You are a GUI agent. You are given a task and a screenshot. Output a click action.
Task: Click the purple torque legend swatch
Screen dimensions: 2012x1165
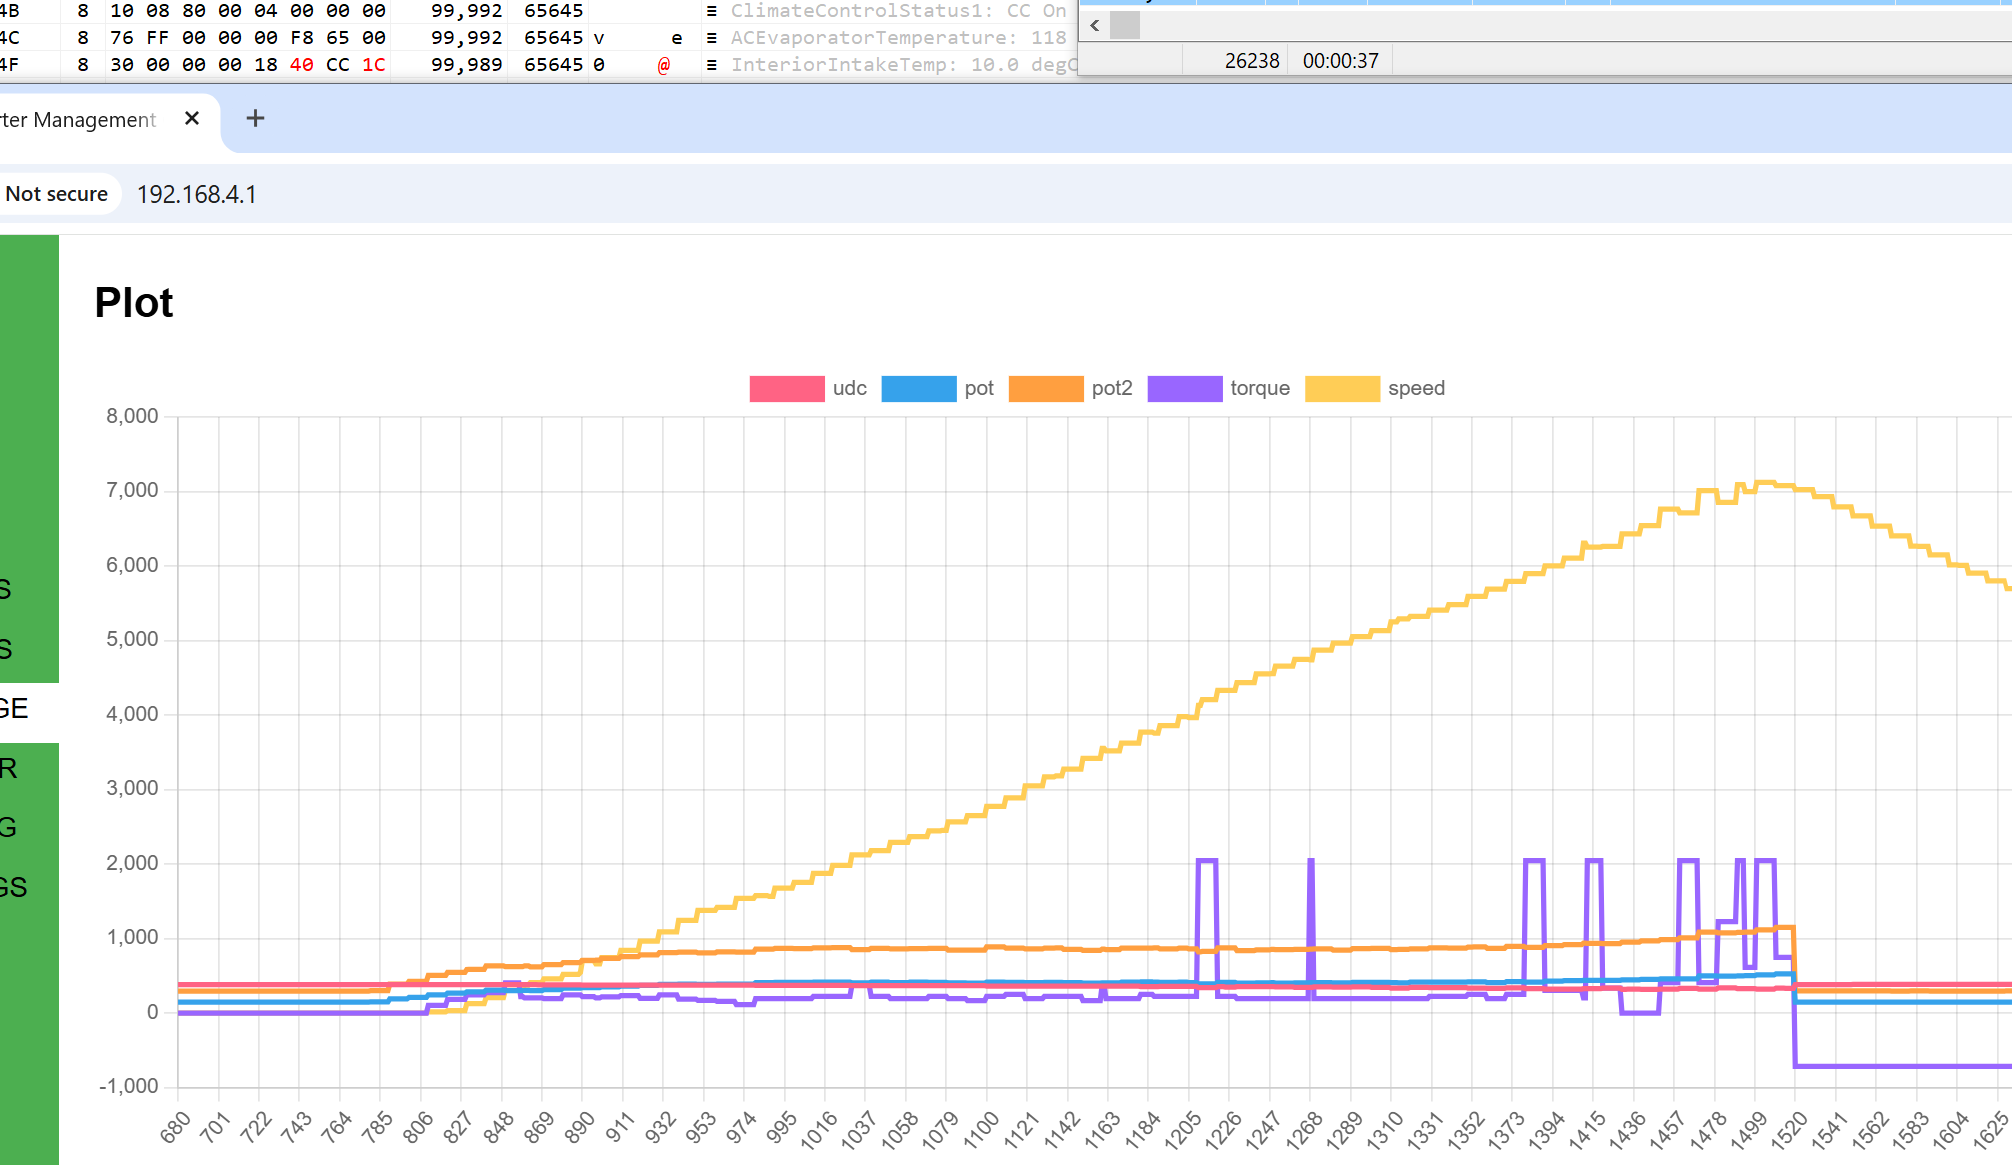click(1184, 389)
